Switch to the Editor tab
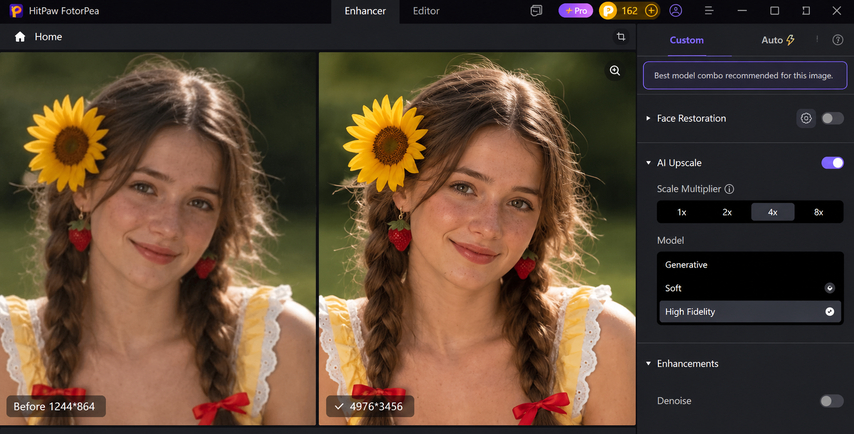Image resolution: width=854 pixels, height=434 pixels. click(x=426, y=11)
